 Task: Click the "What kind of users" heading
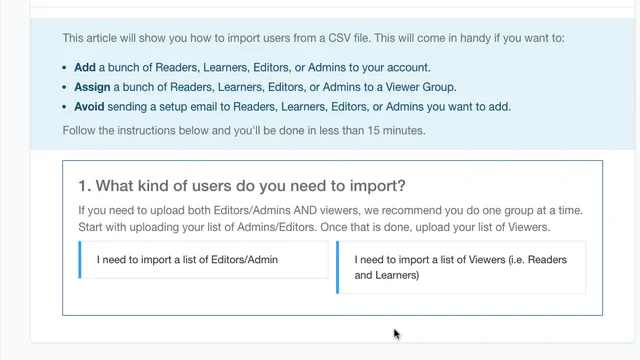[x=242, y=186]
